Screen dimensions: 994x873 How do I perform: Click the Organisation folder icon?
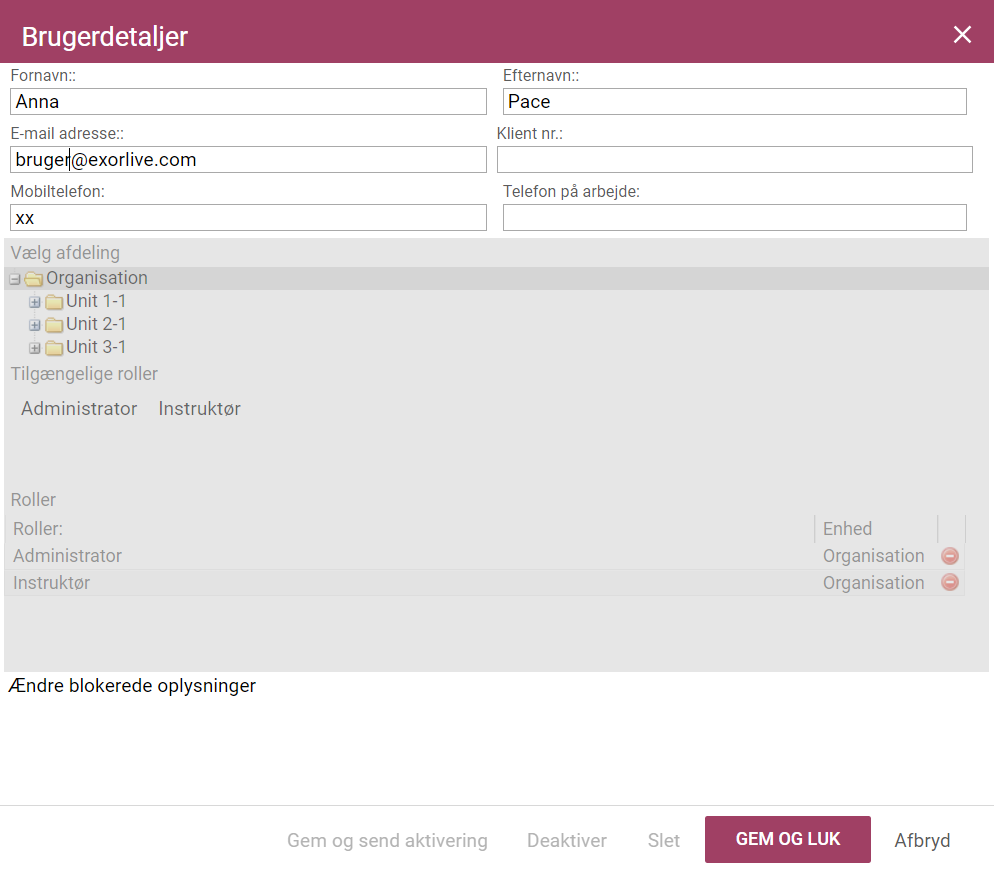click(x=34, y=278)
